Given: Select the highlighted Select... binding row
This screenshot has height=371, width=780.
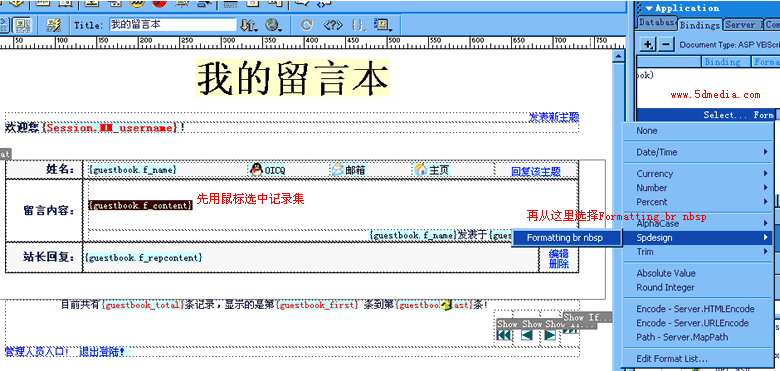Looking at the screenshot, I should tap(705, 115).
